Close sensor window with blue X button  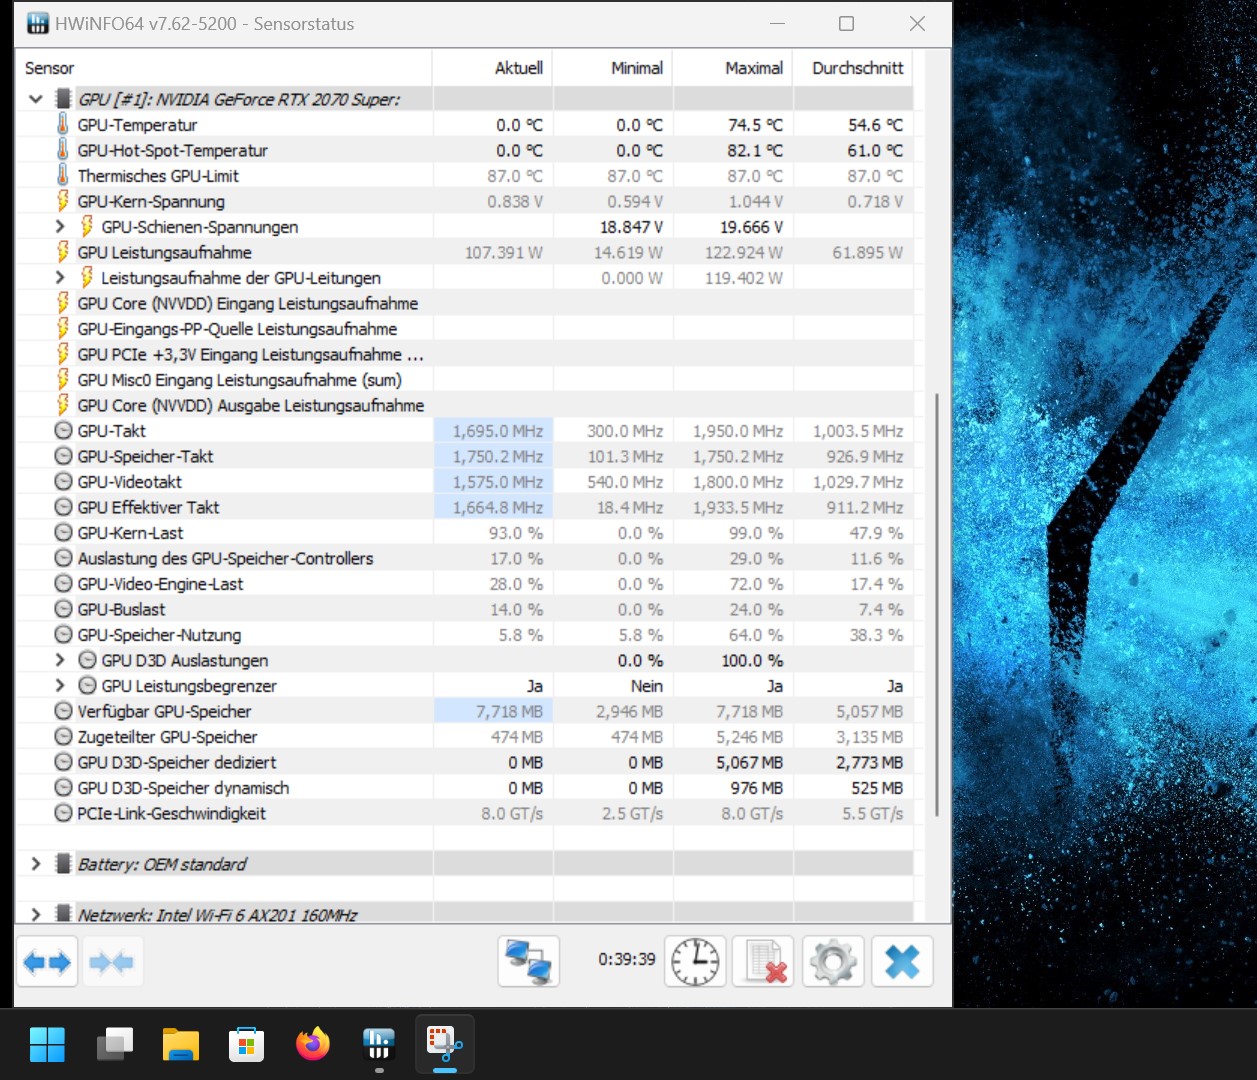(x=902, y=962)
